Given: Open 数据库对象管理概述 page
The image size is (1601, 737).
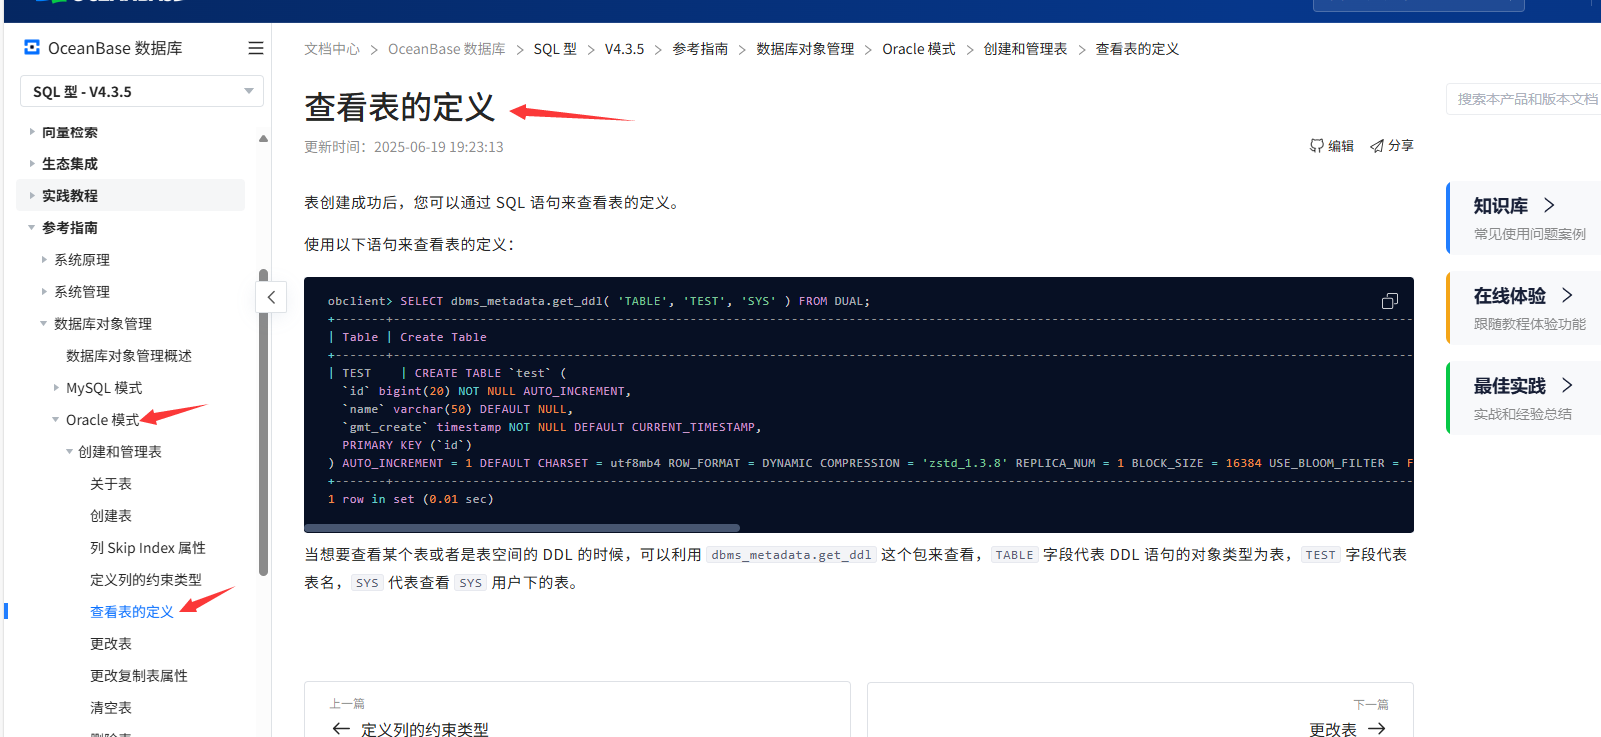Looking at the screenshot, I should [129, 356].
